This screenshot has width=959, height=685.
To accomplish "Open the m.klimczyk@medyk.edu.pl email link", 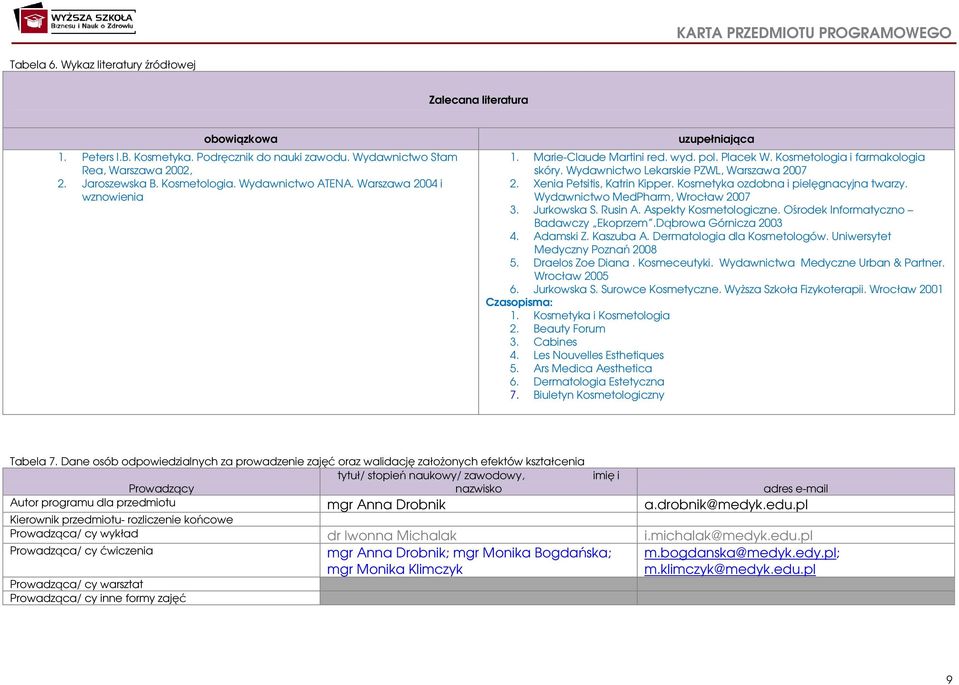I will pos(730,569).
